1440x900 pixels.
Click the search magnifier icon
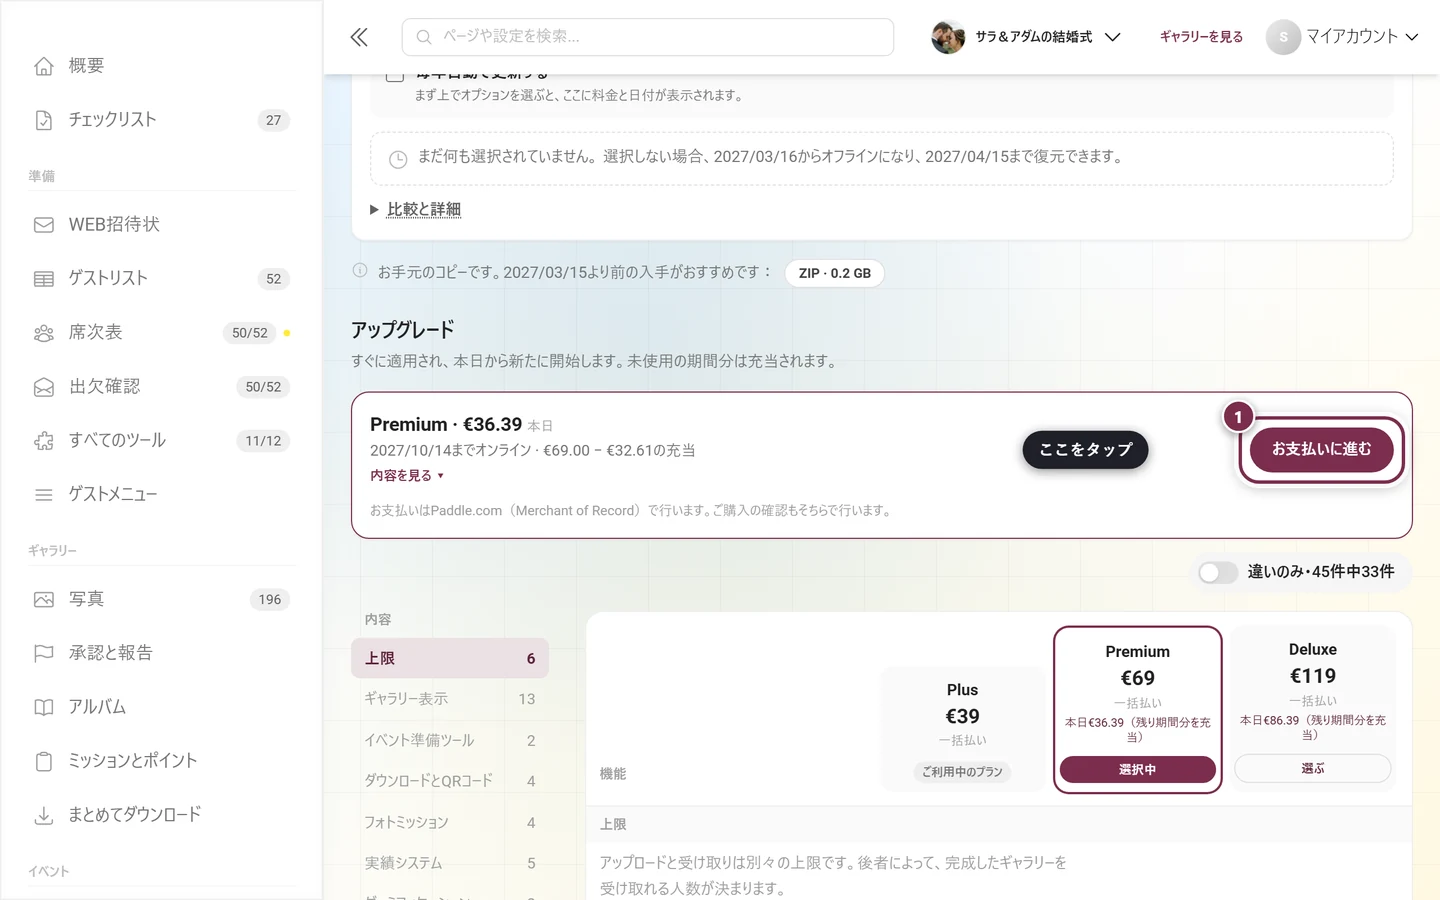pos(424,37)
